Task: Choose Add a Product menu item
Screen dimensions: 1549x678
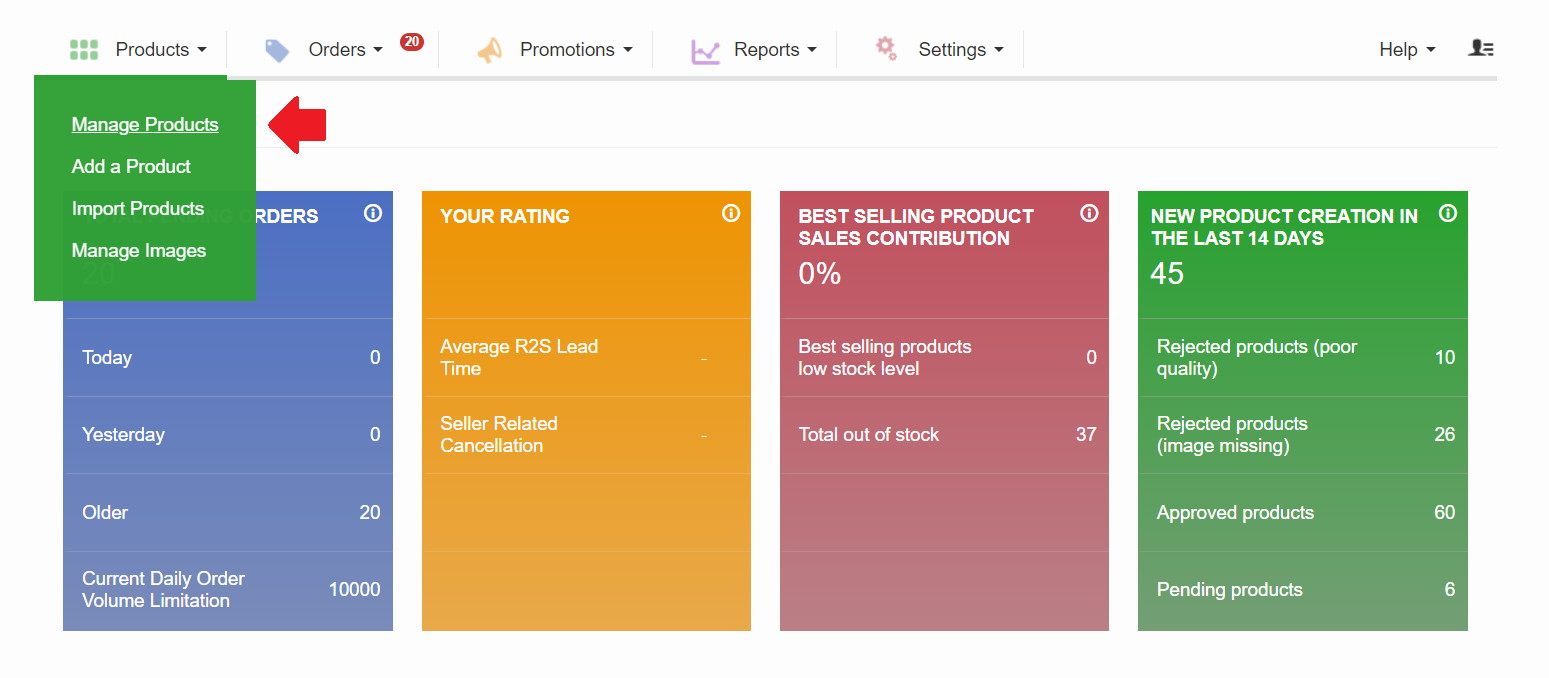Action: (131, 167)
